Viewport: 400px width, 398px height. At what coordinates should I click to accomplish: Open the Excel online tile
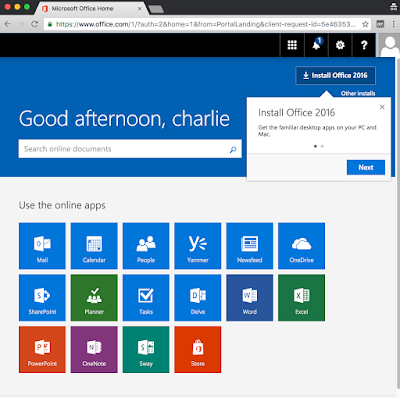[301, 298]
